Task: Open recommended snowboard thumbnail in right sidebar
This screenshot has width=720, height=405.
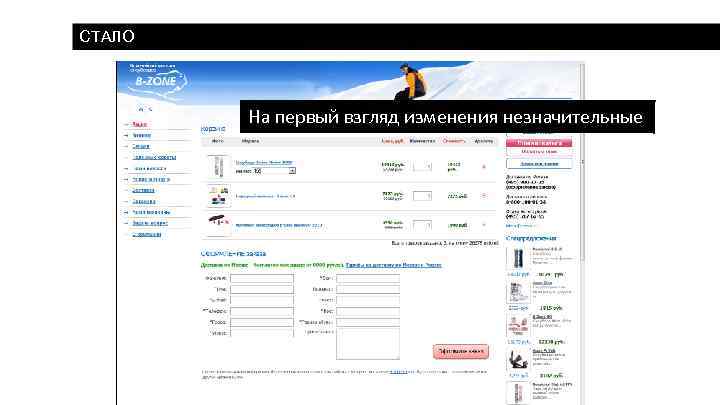Action: click(x=518, y=258)
